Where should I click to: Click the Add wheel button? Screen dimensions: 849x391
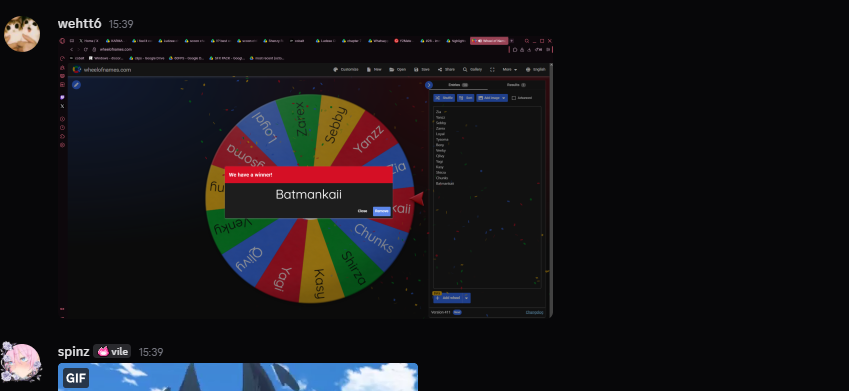point(447,298)
